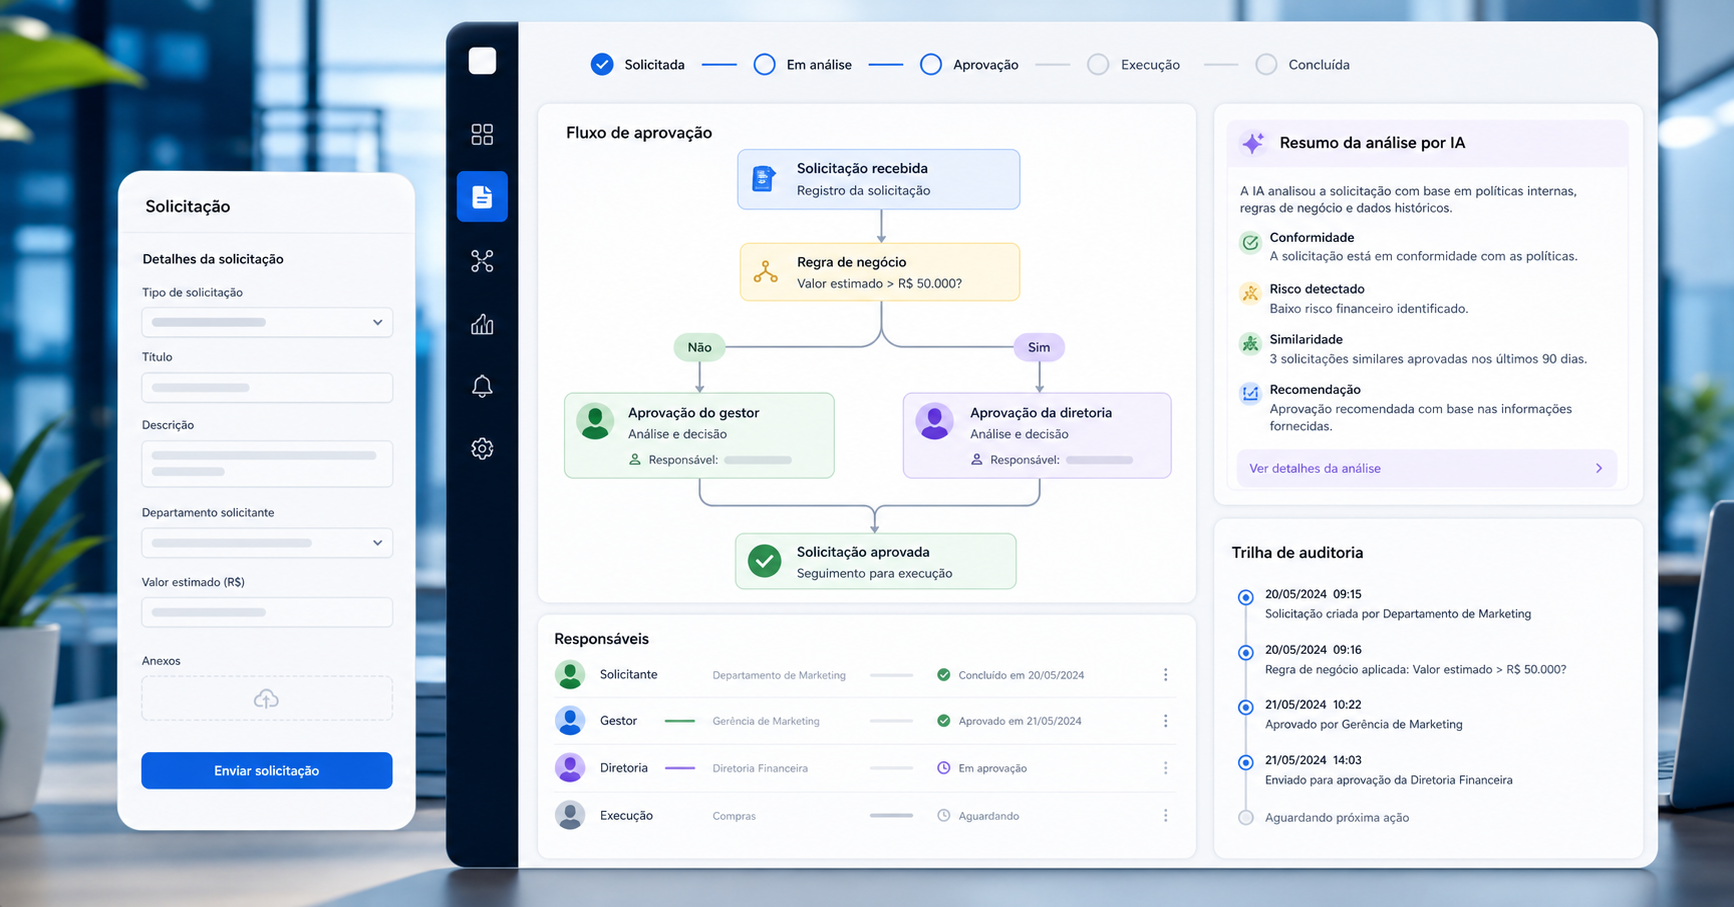Image resolution: width=1734 pixels, height=907 pixels.
Task: Expand the Departamento solicitante dropdown
Action: [267, 543]
